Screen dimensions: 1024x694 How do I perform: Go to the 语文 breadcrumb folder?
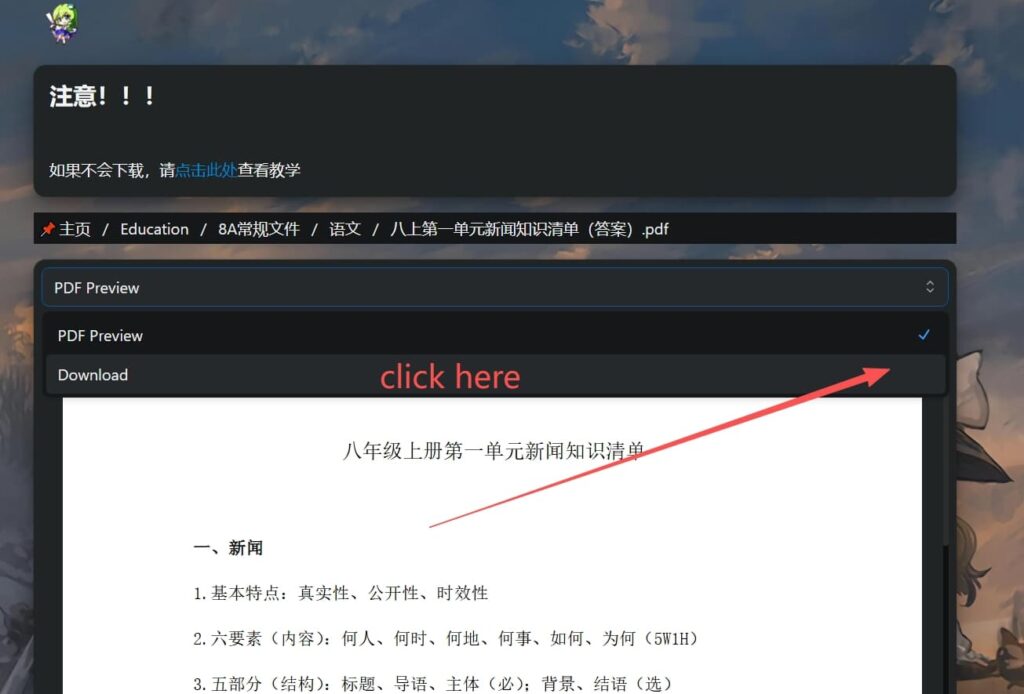tap(345, 229)
